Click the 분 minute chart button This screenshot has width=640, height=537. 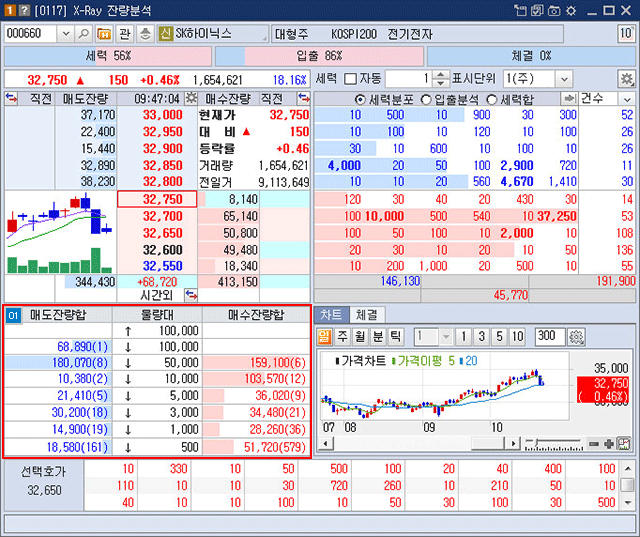click(x=377, y=337)
